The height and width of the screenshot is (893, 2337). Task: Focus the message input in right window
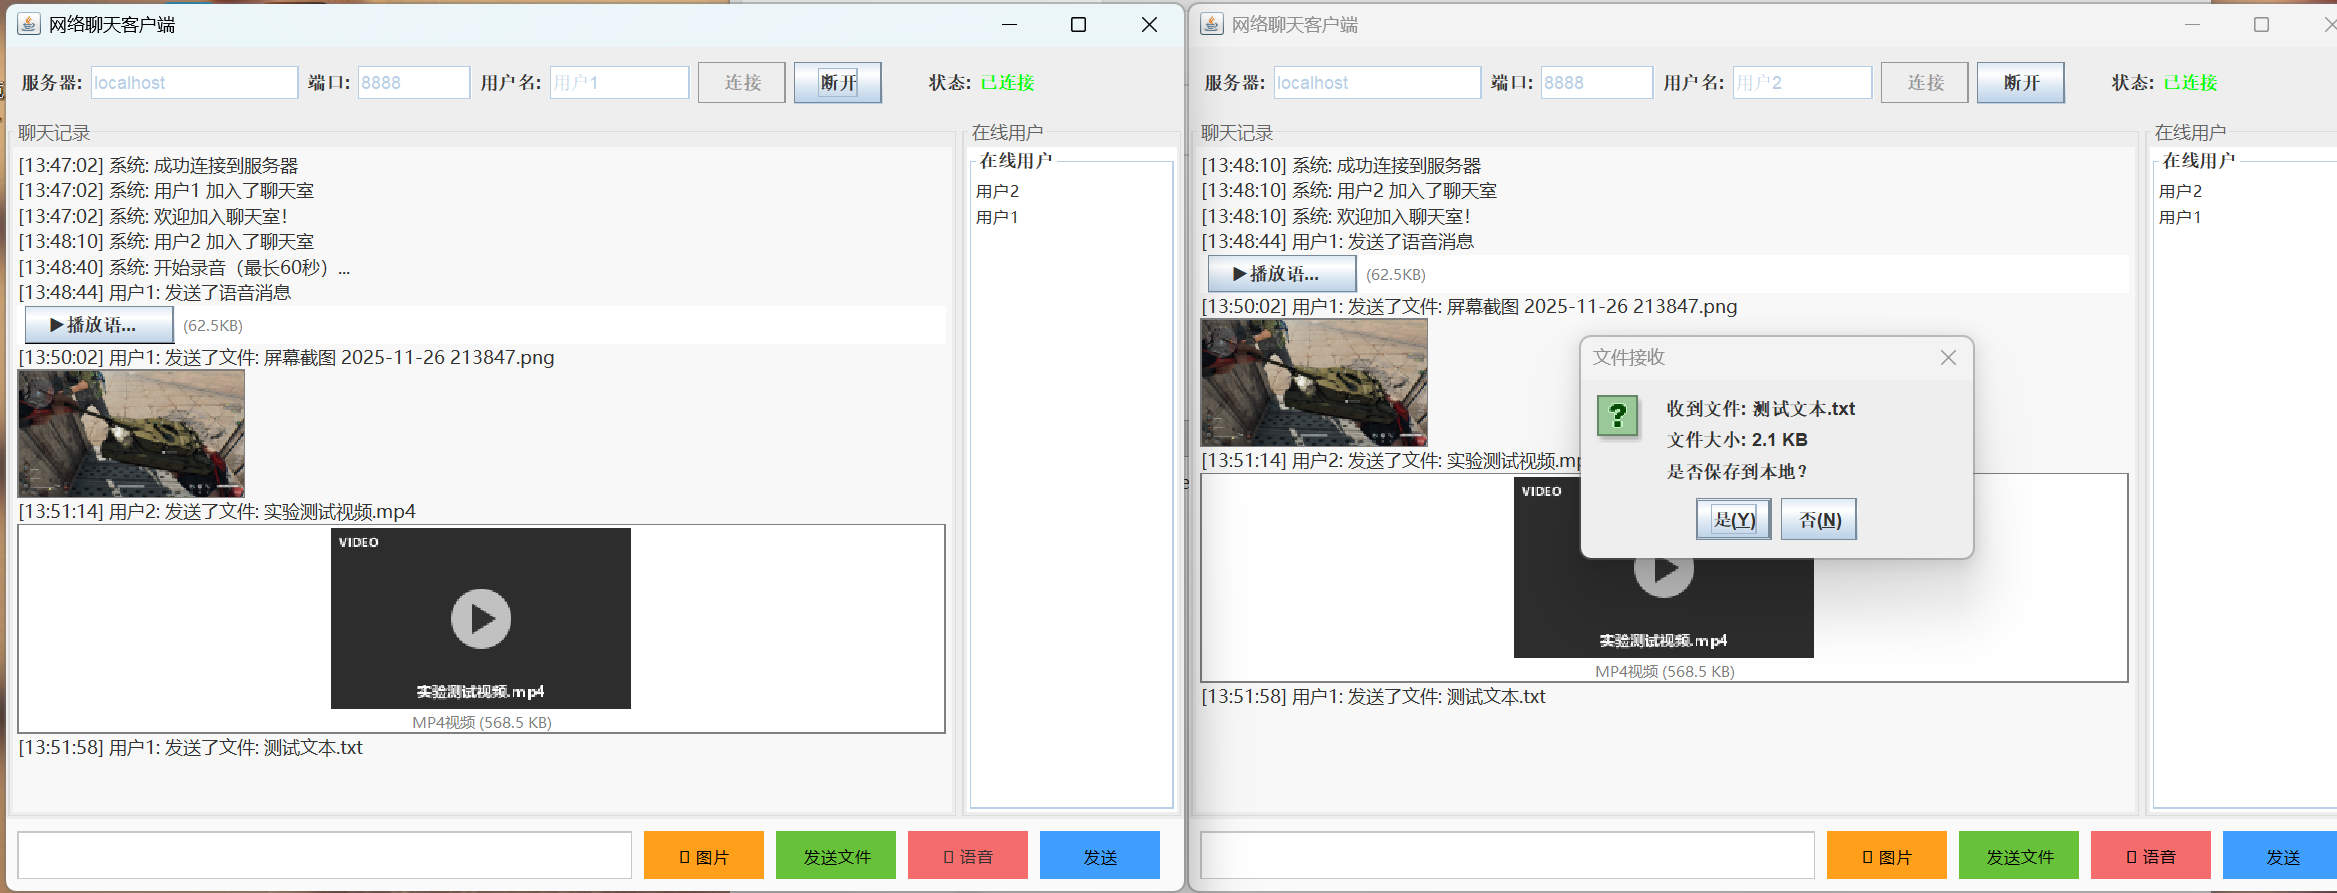[1508, 856]
